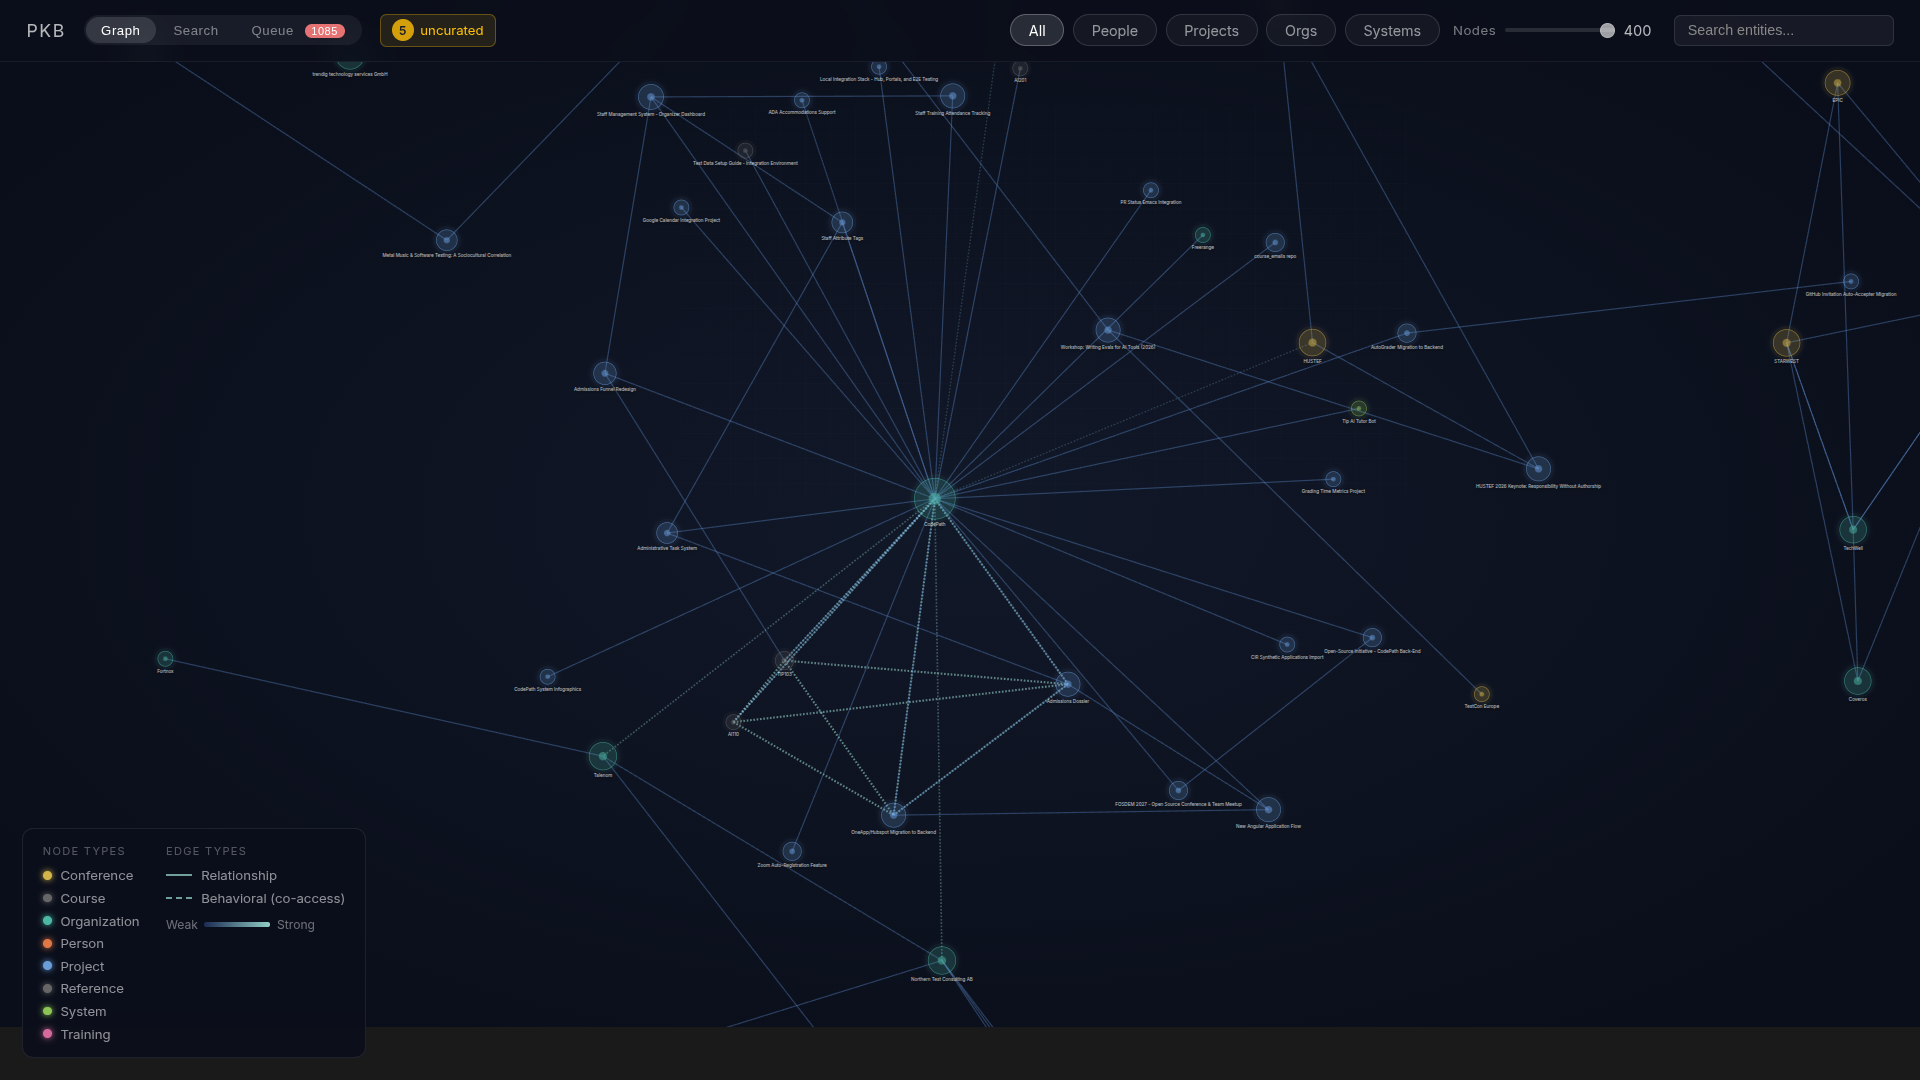Select the Staff Training Attendance Tracking node

(x=952, y=96)
